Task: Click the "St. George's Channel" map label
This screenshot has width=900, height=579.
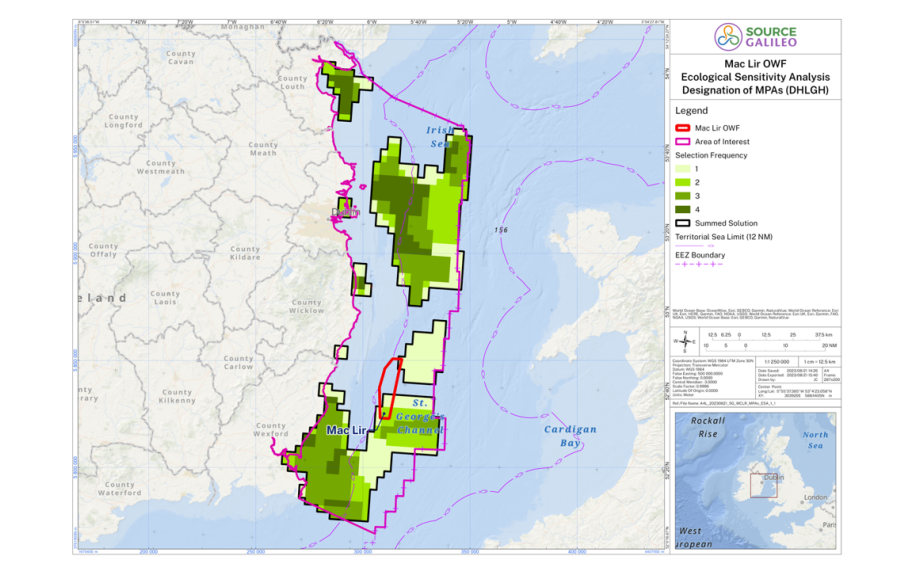Action: click(420, 417)
